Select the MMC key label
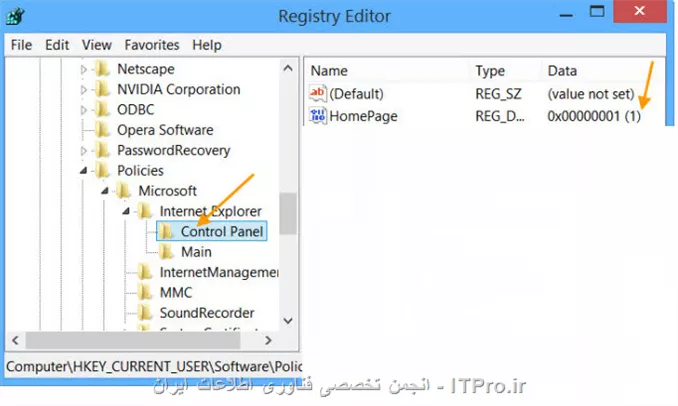Viewport: 678px width, 406px height. coord(176,292)
